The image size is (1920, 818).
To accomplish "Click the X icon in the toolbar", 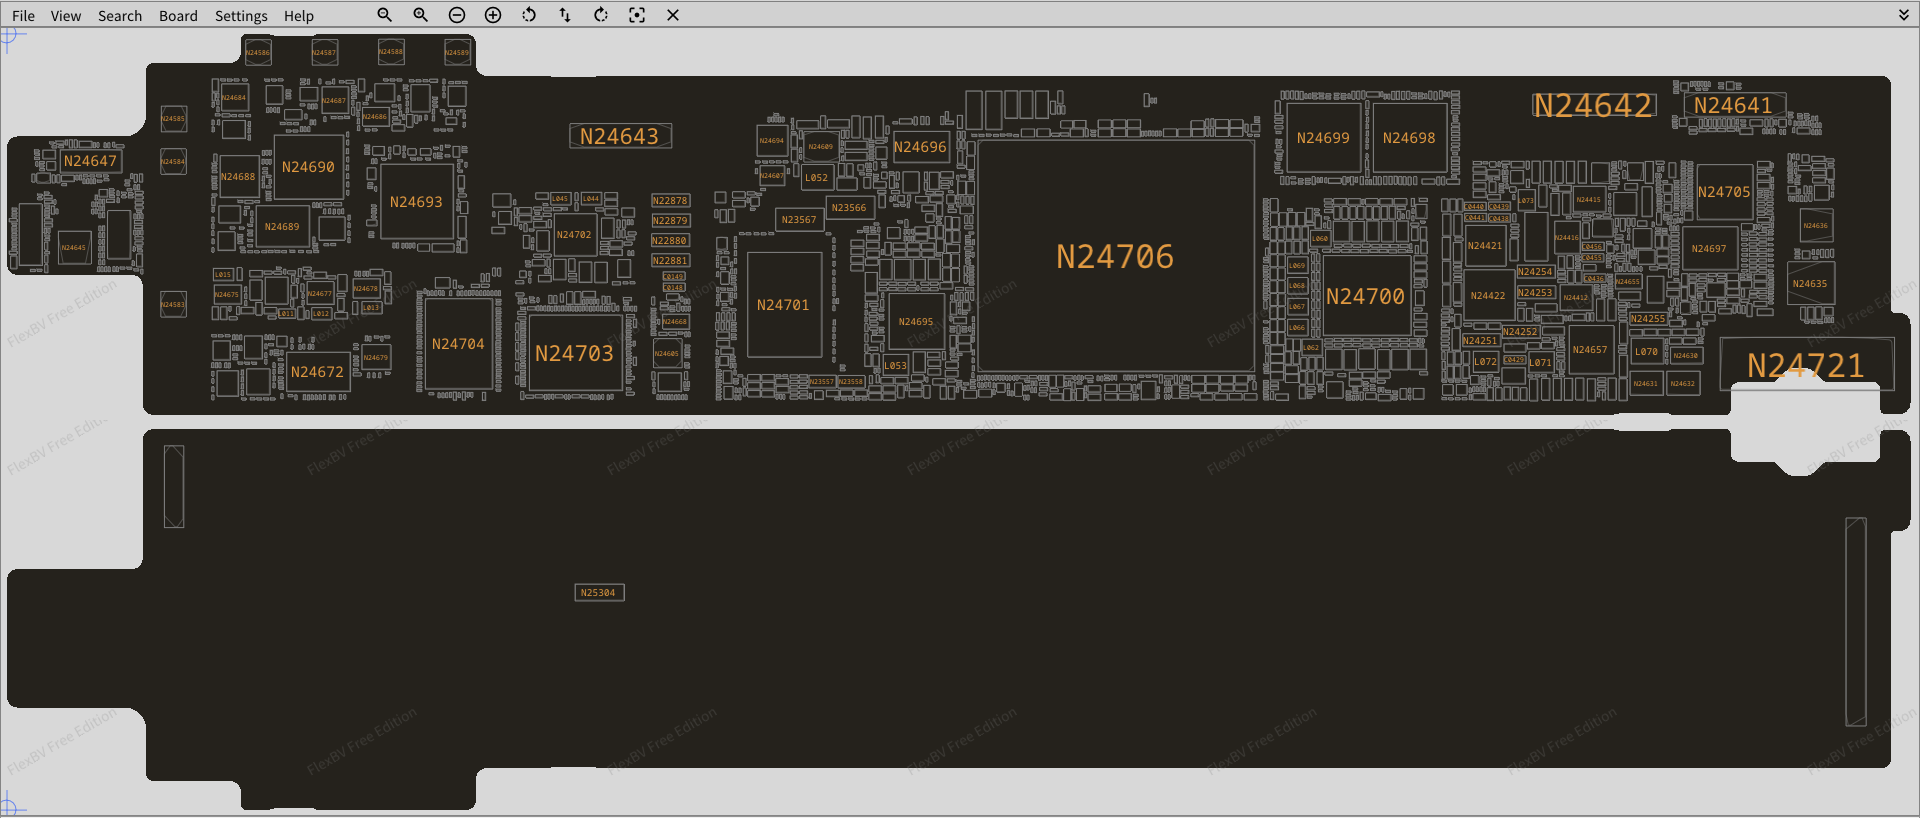I will click(x=673, y=15).
